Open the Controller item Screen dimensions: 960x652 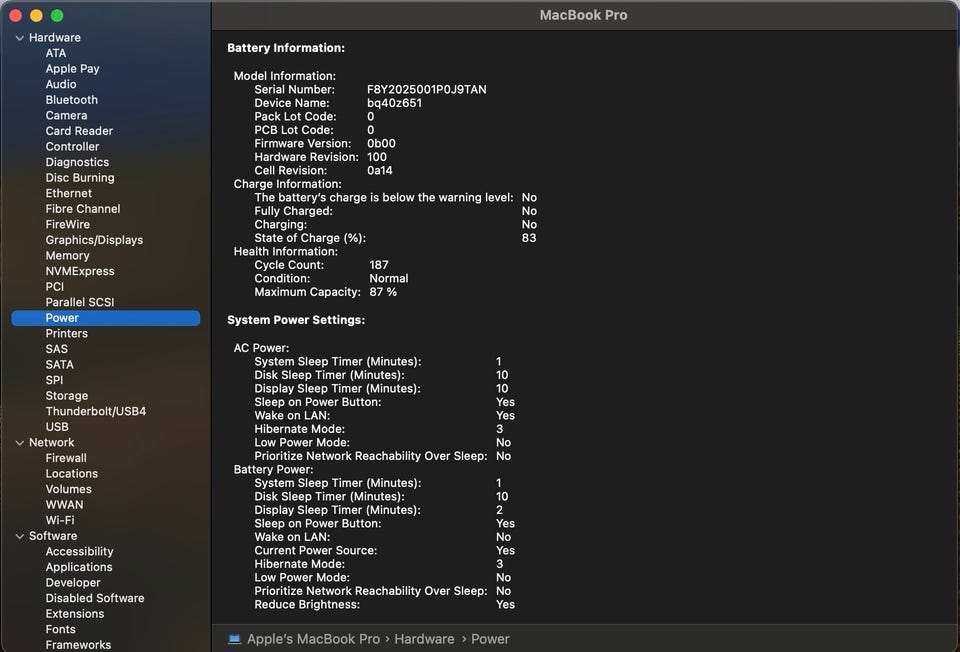[72, 146]
